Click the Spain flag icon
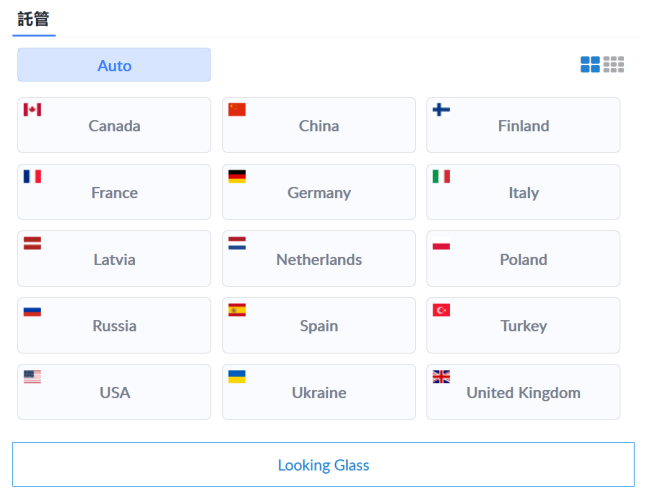Viewport: 650px width, 499px height. [237, 310]
